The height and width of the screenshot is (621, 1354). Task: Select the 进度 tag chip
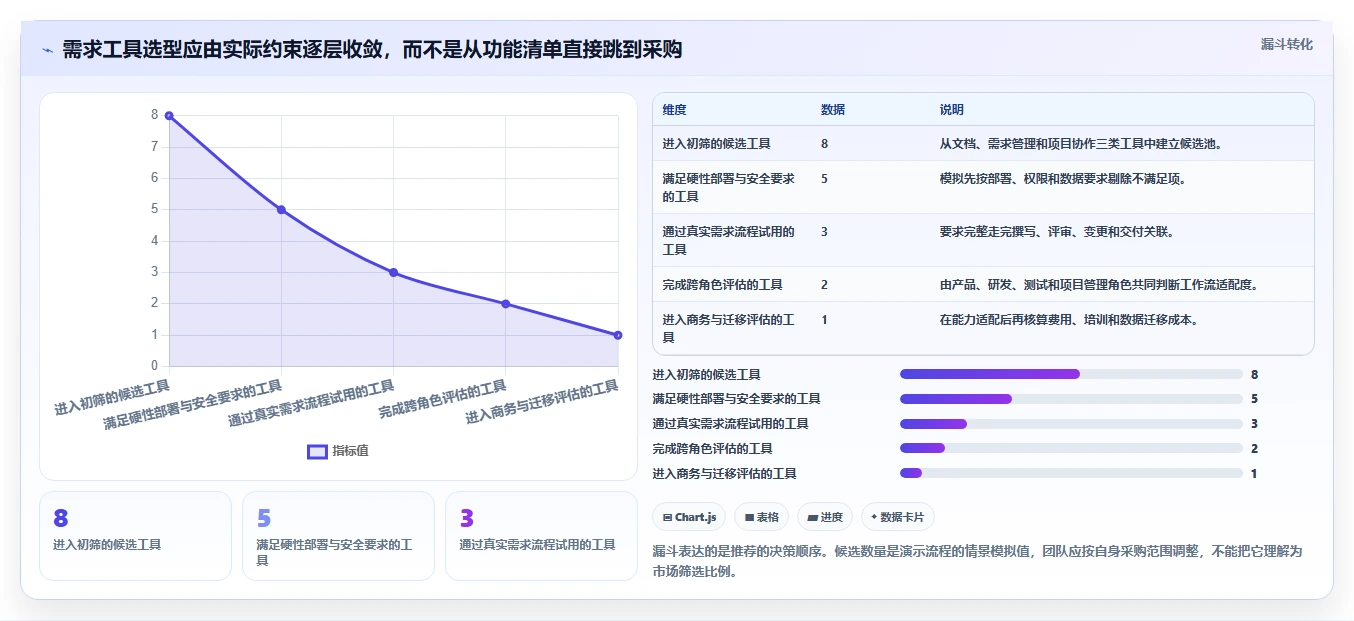coord(825,517)
